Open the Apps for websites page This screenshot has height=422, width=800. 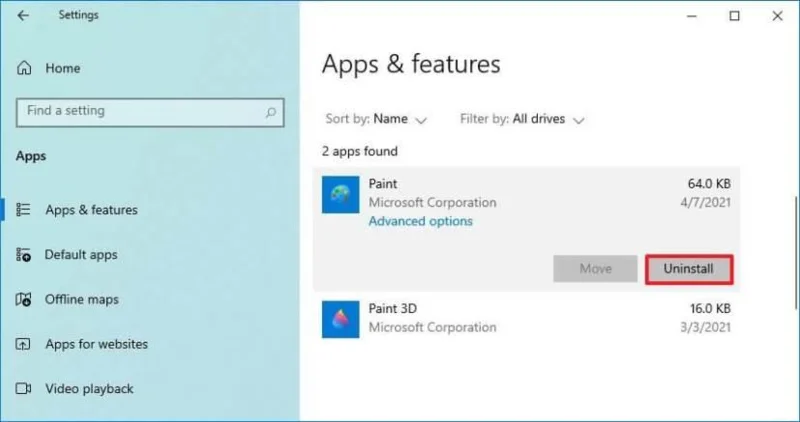(x=96, y=344)
